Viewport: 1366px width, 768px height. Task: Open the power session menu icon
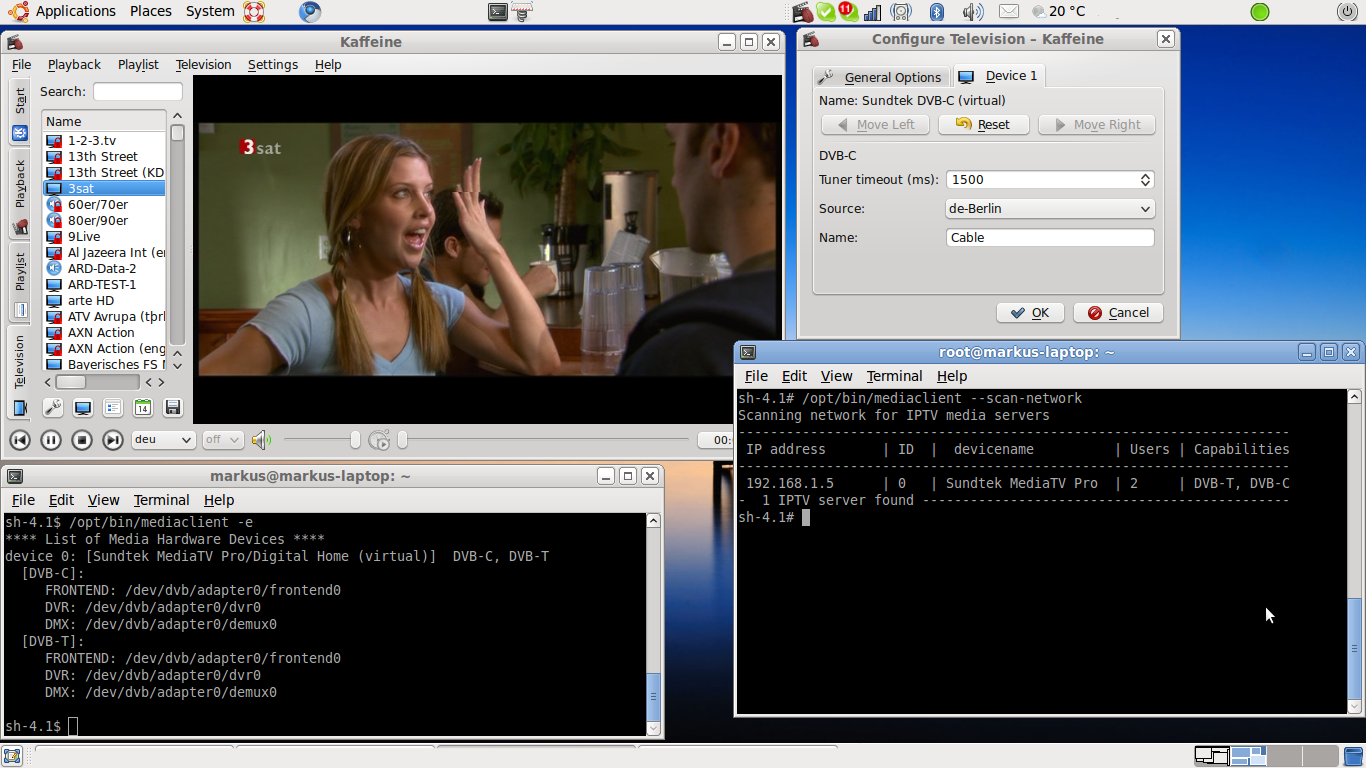coord(1347,12)
